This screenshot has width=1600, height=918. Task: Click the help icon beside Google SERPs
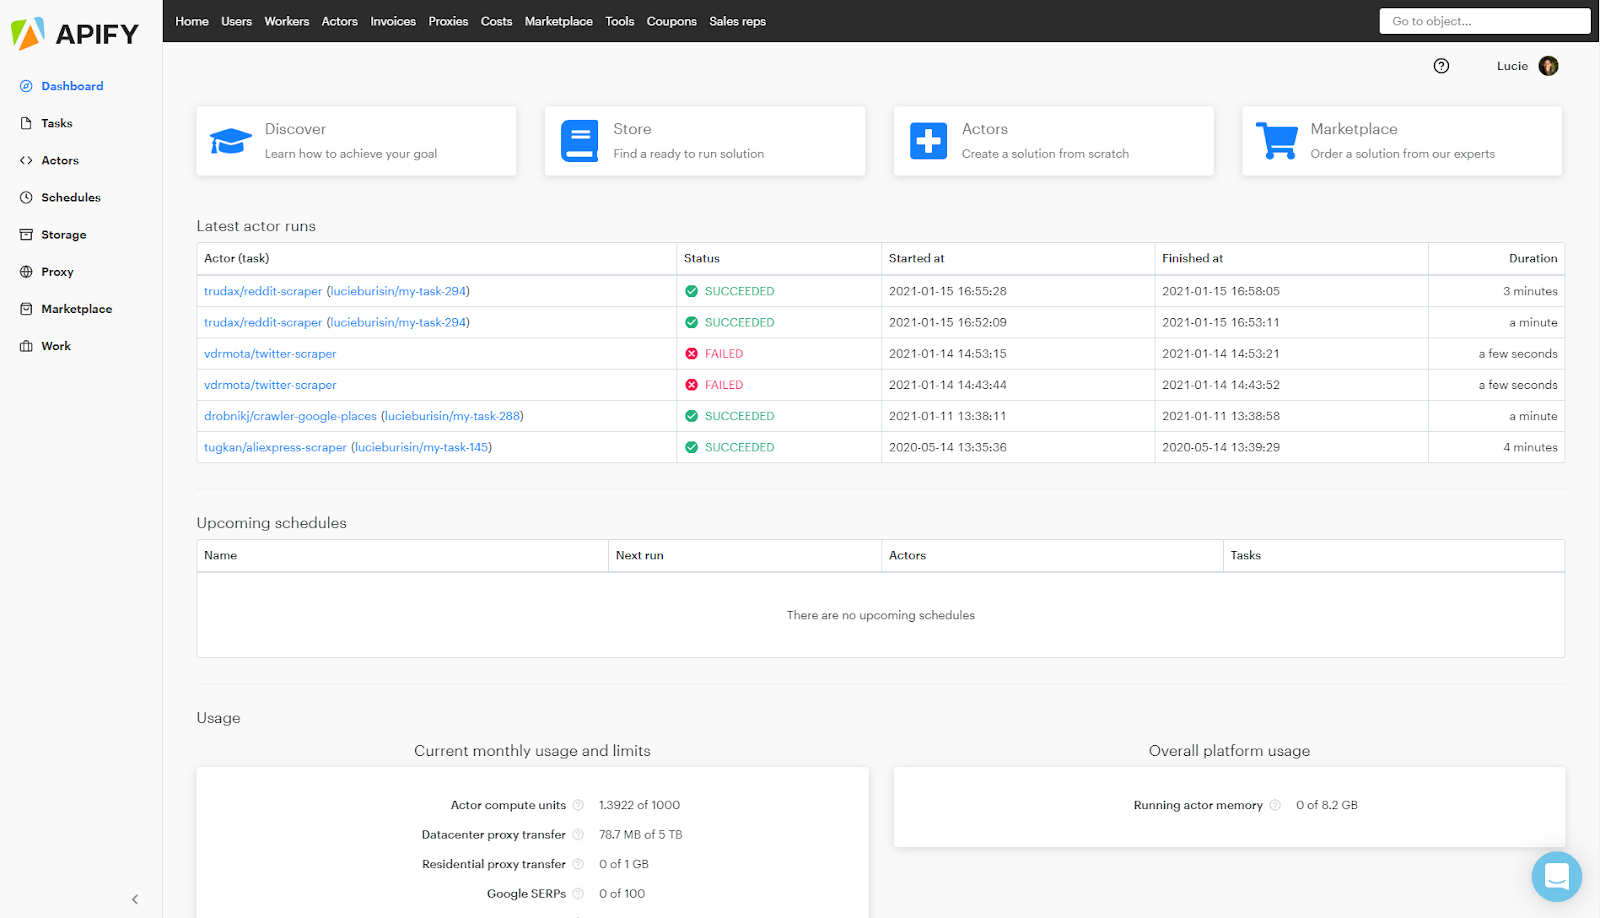pyautogui.click(x=578, y=894)
